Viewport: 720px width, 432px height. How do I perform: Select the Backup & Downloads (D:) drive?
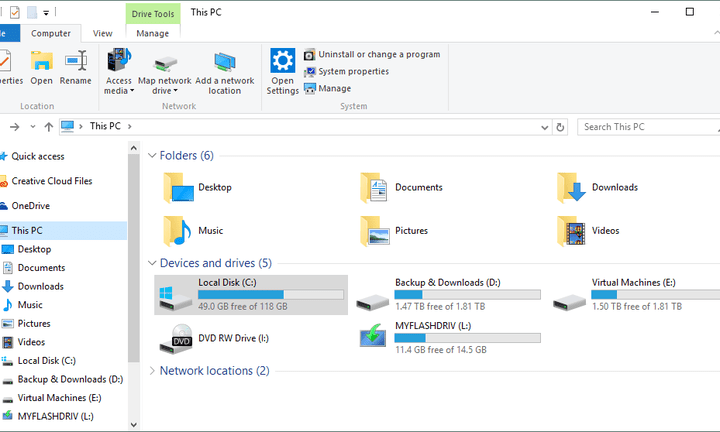point(449,295)
